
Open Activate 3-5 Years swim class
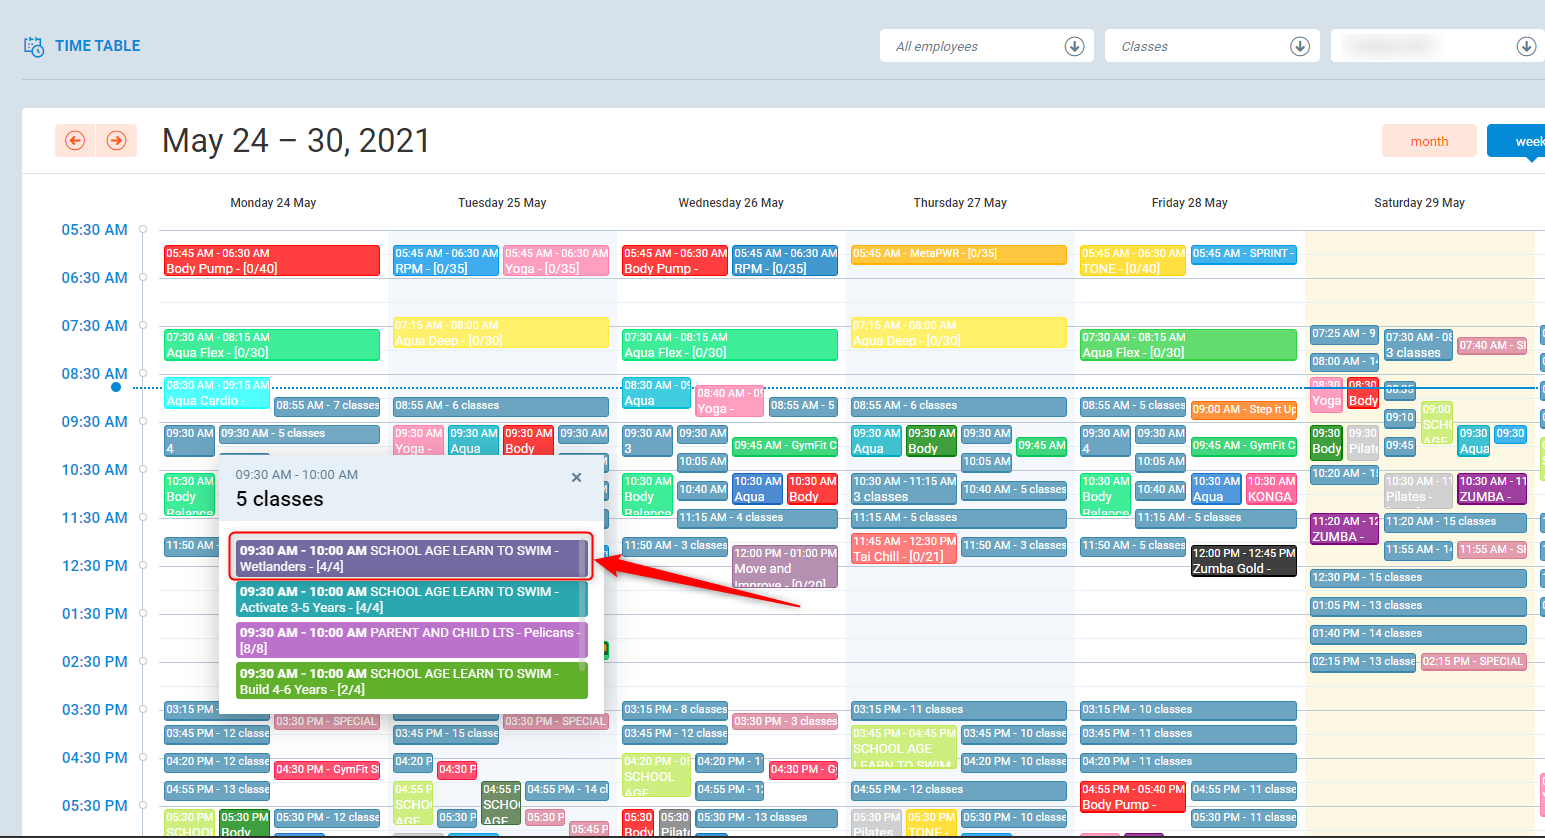click(x=410, y=599)
